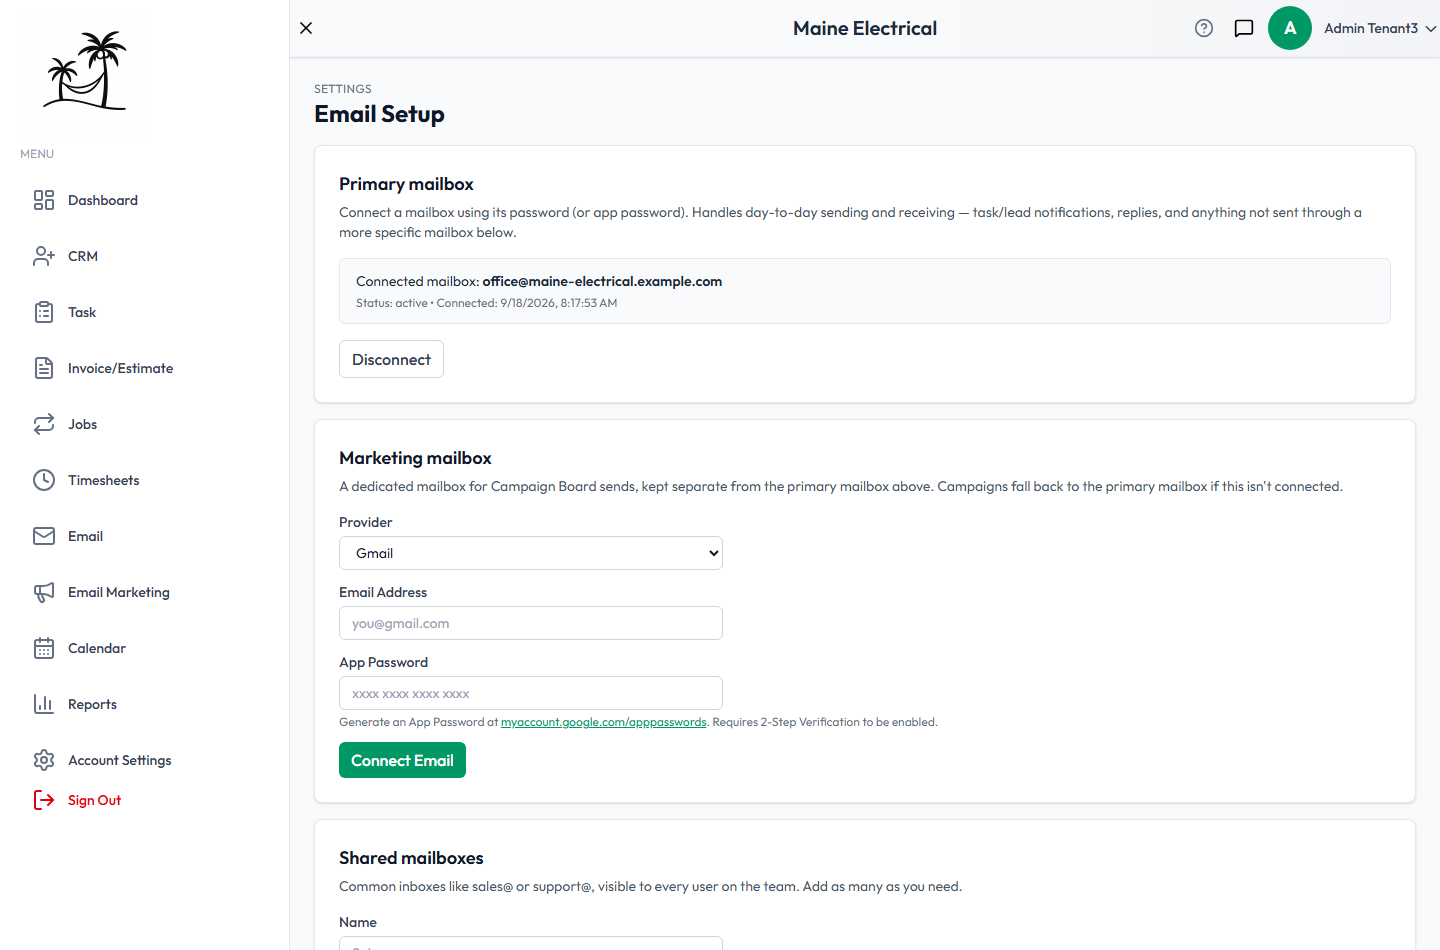The width and height of the screenshot is (1440, 950).
Task: Click the Calendar icon in sidebar
Action: [44, 648]
